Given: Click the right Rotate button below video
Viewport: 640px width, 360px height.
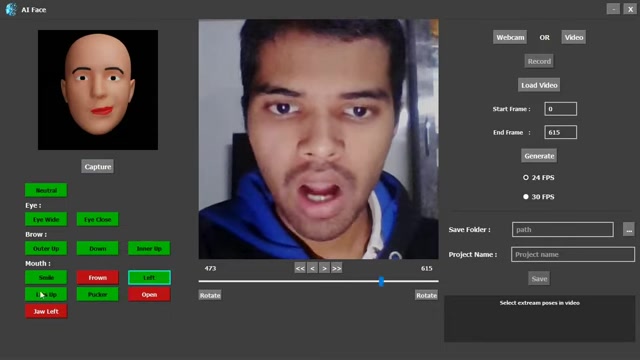Looking at the screenshot, I should pyautogui.click(x=426, y=295).
